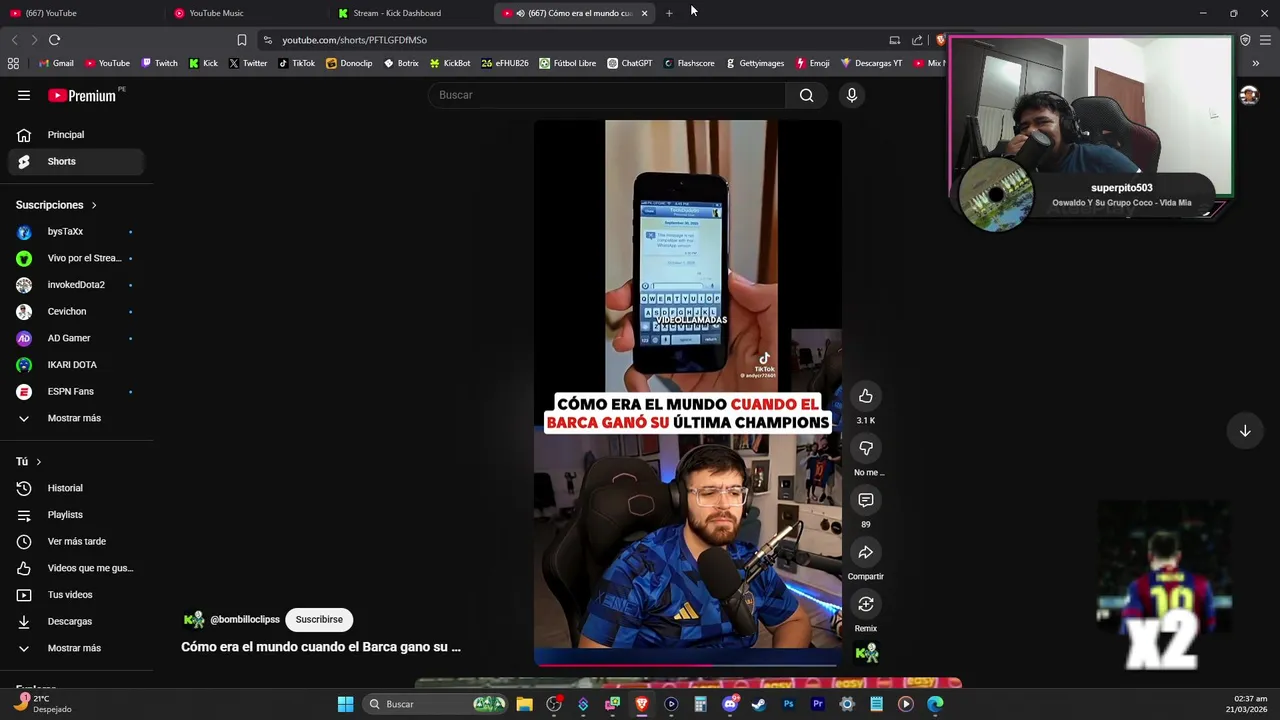Open the TikTok bookmark
1280x720 pixels.
(296, 63)
